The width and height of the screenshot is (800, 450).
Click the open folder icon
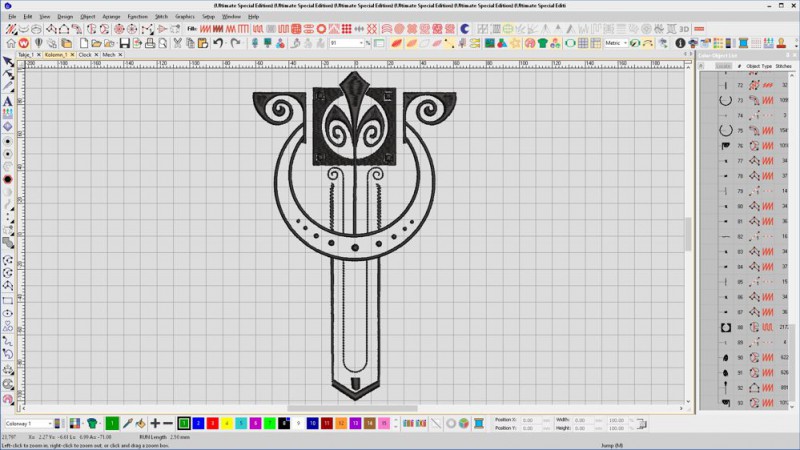click(x=96, y=43)
